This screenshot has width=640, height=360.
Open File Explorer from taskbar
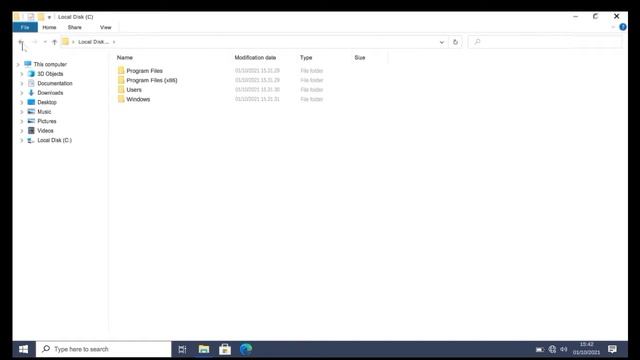coord(204,349)
